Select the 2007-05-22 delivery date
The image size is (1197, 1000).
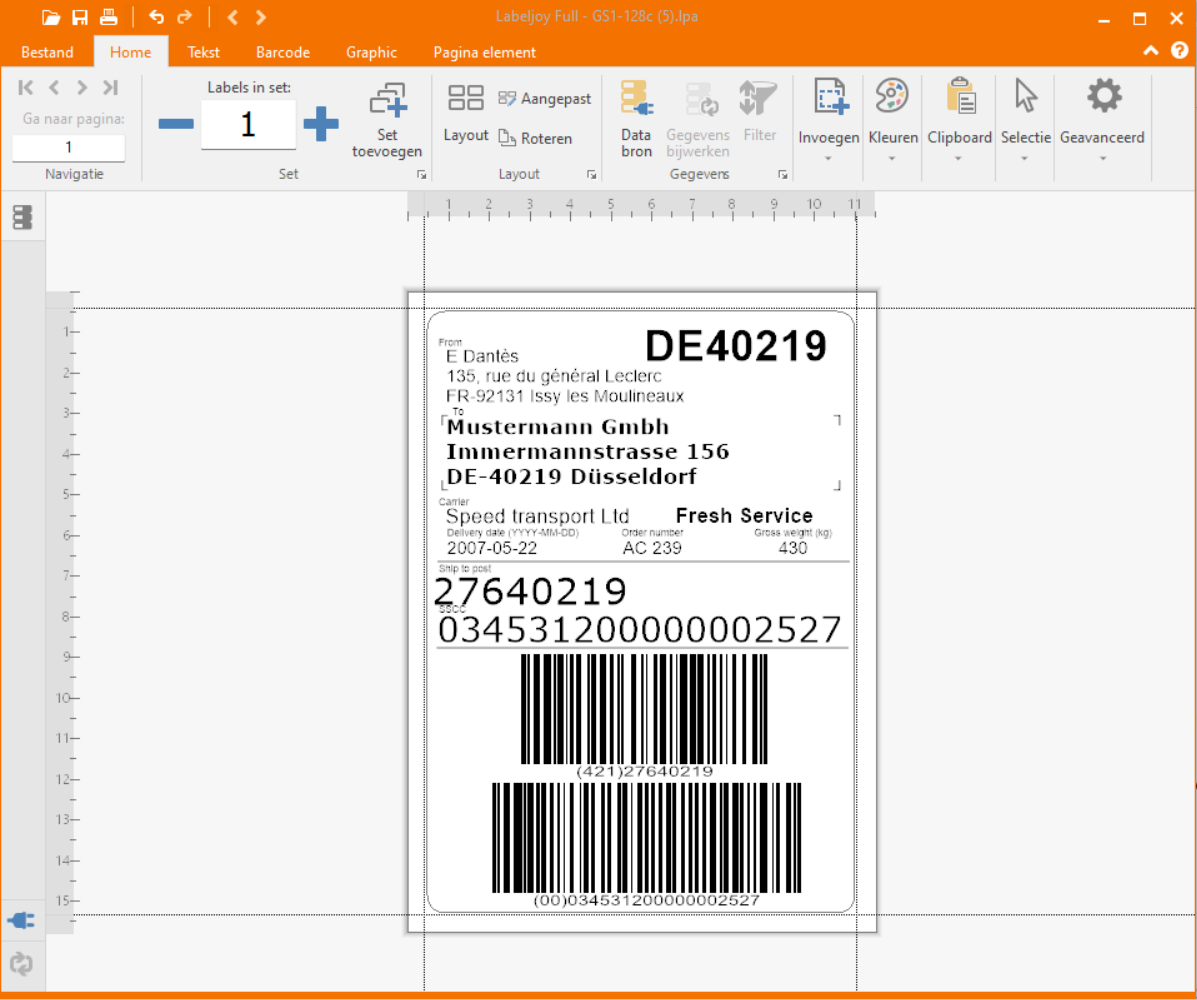coord(492,547)
